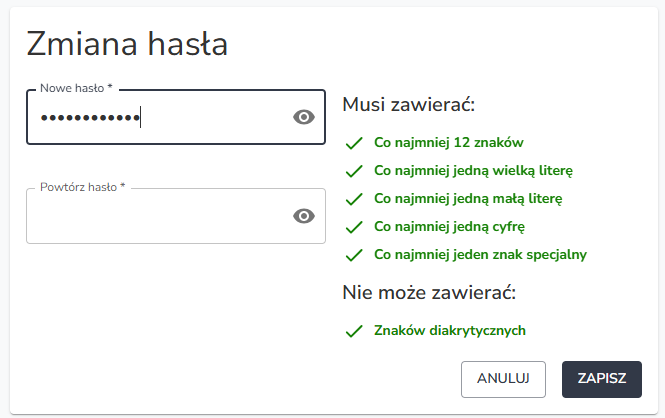Show password in Nowe hasło field
This screenshot has width=665, height=418.
coord(304,117)
